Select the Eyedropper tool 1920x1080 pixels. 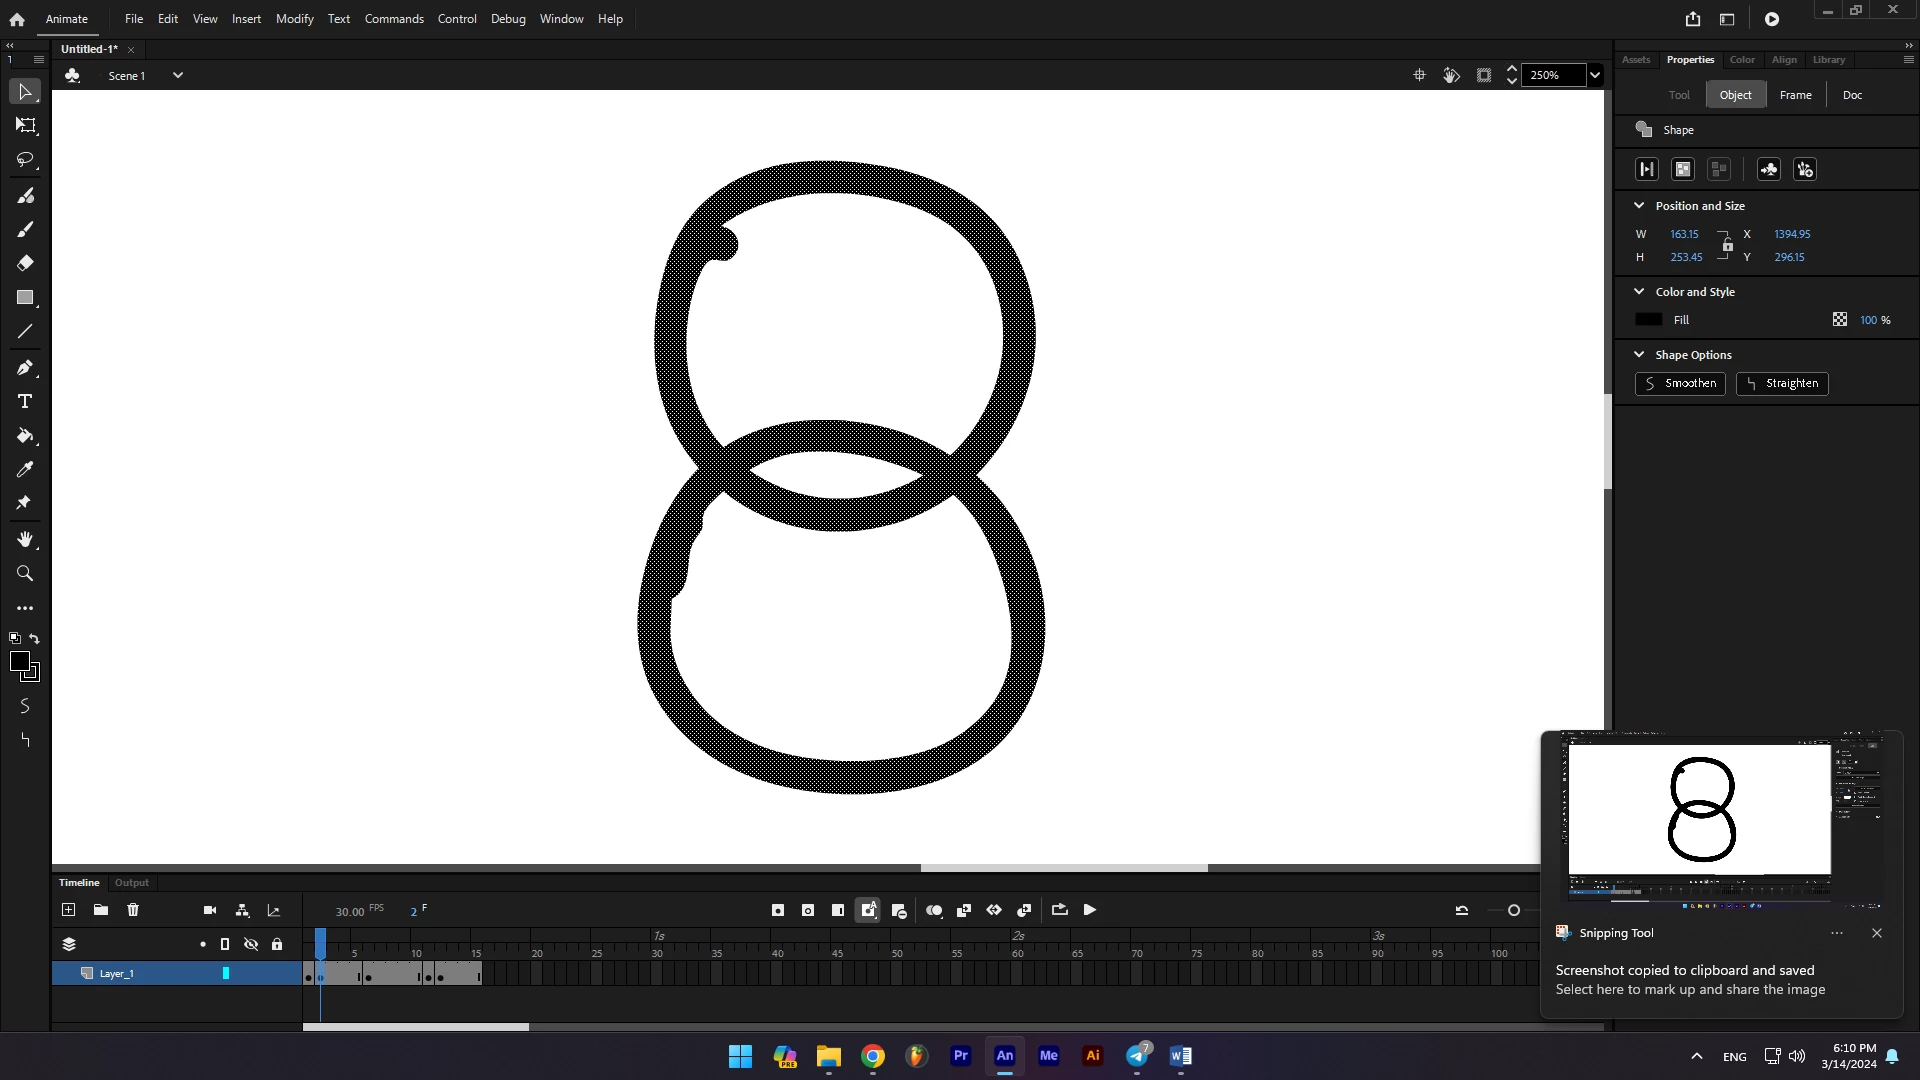25,469
